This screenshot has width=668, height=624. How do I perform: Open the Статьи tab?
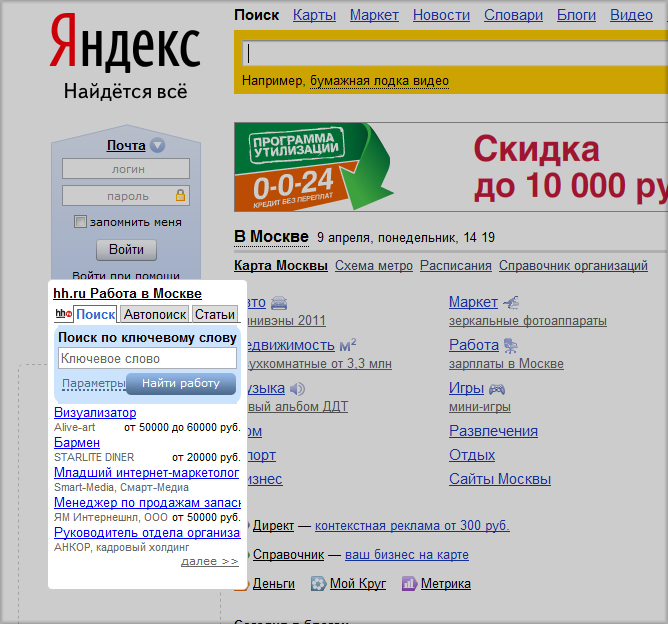(x=215, y=314)
